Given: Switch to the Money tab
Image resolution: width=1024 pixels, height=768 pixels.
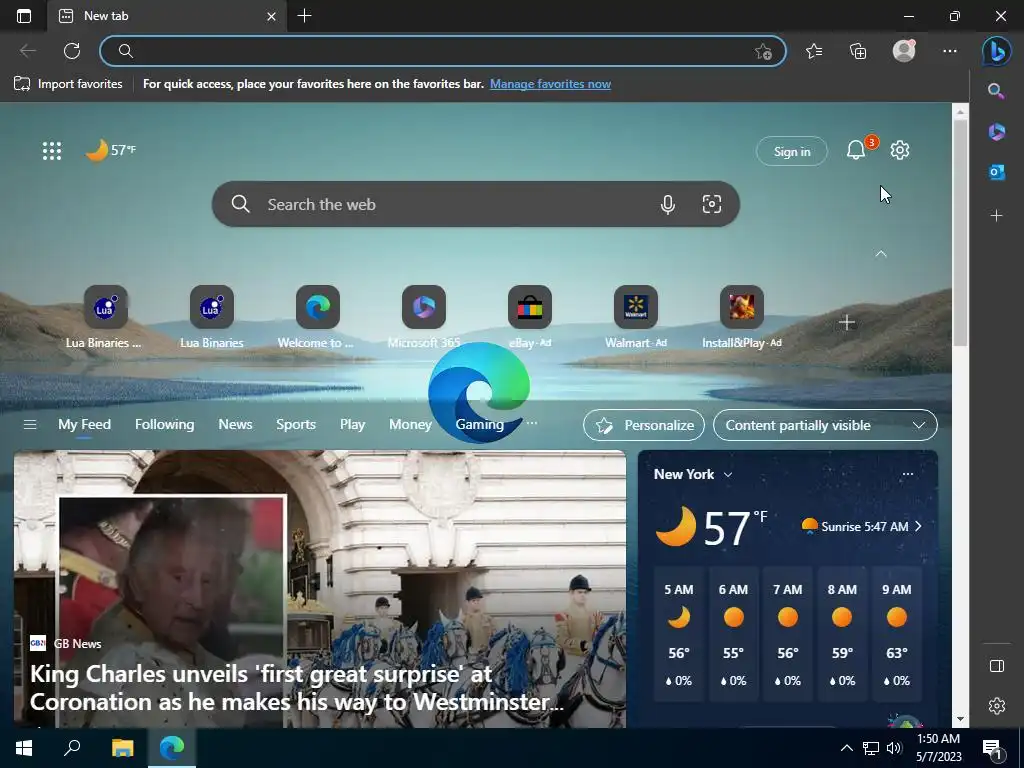Looking at the screenshot, I should [x=410, y=424].
